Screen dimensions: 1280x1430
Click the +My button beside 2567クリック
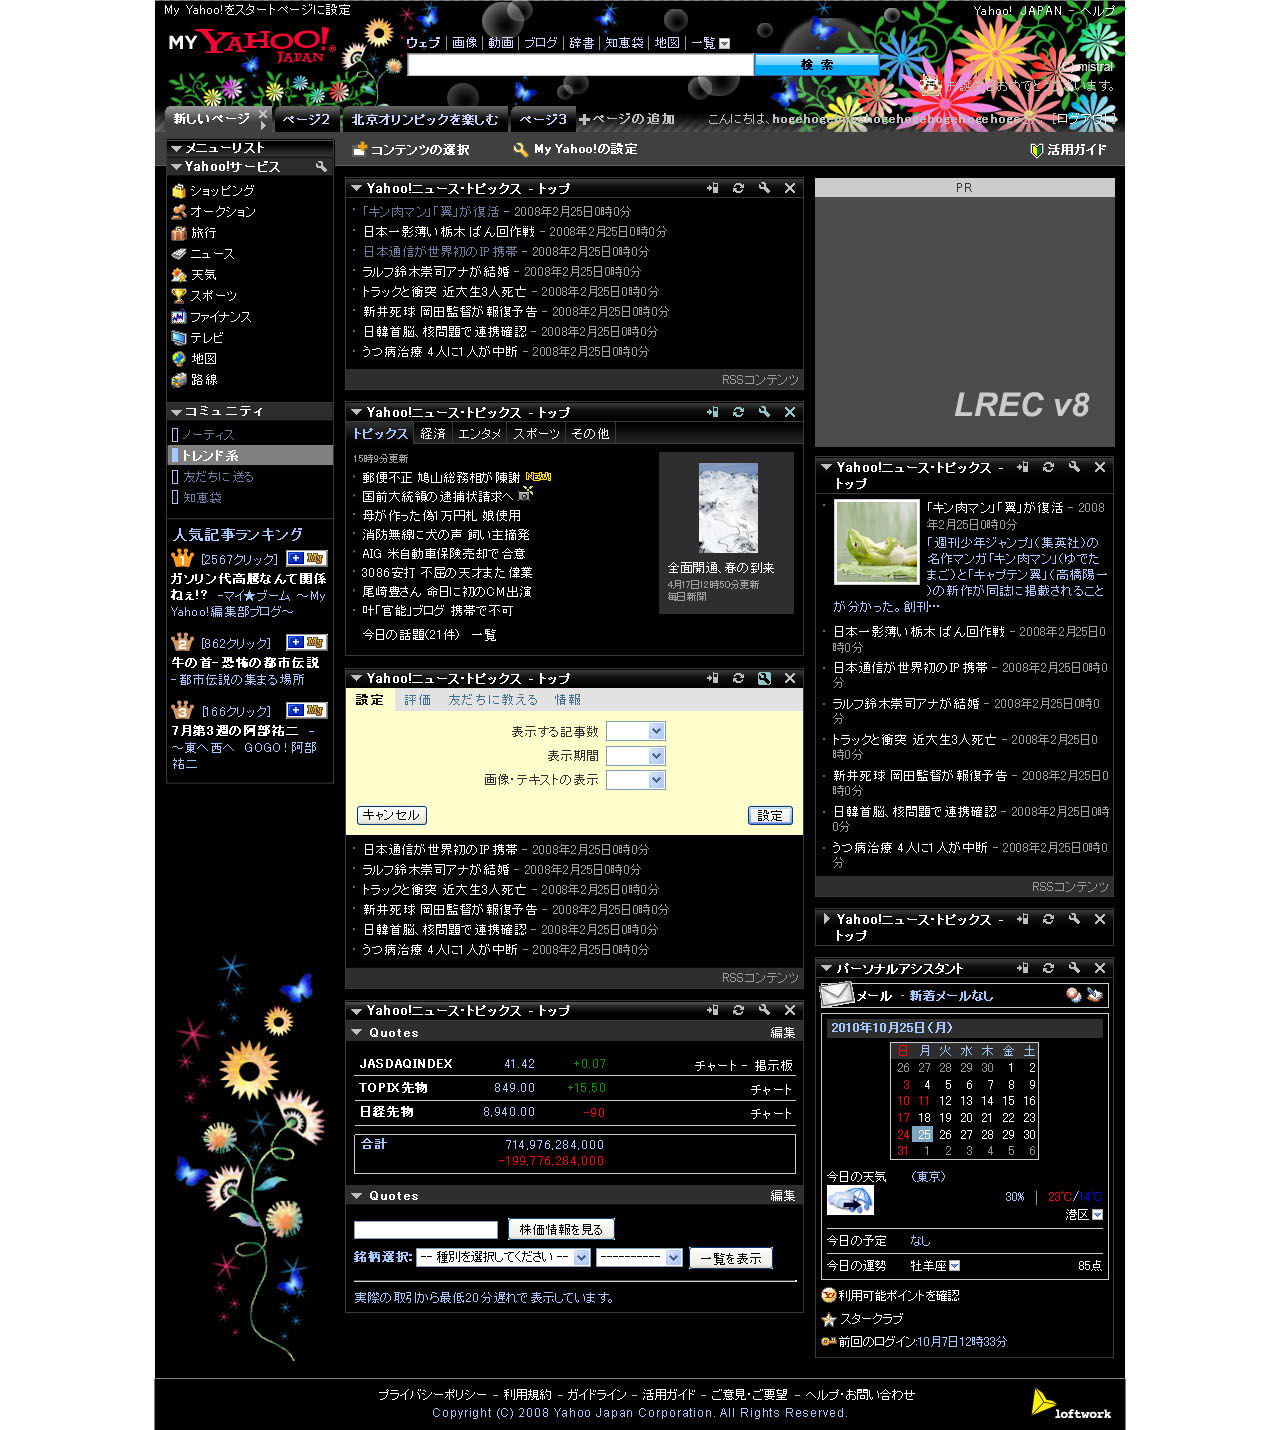(307, 558)
